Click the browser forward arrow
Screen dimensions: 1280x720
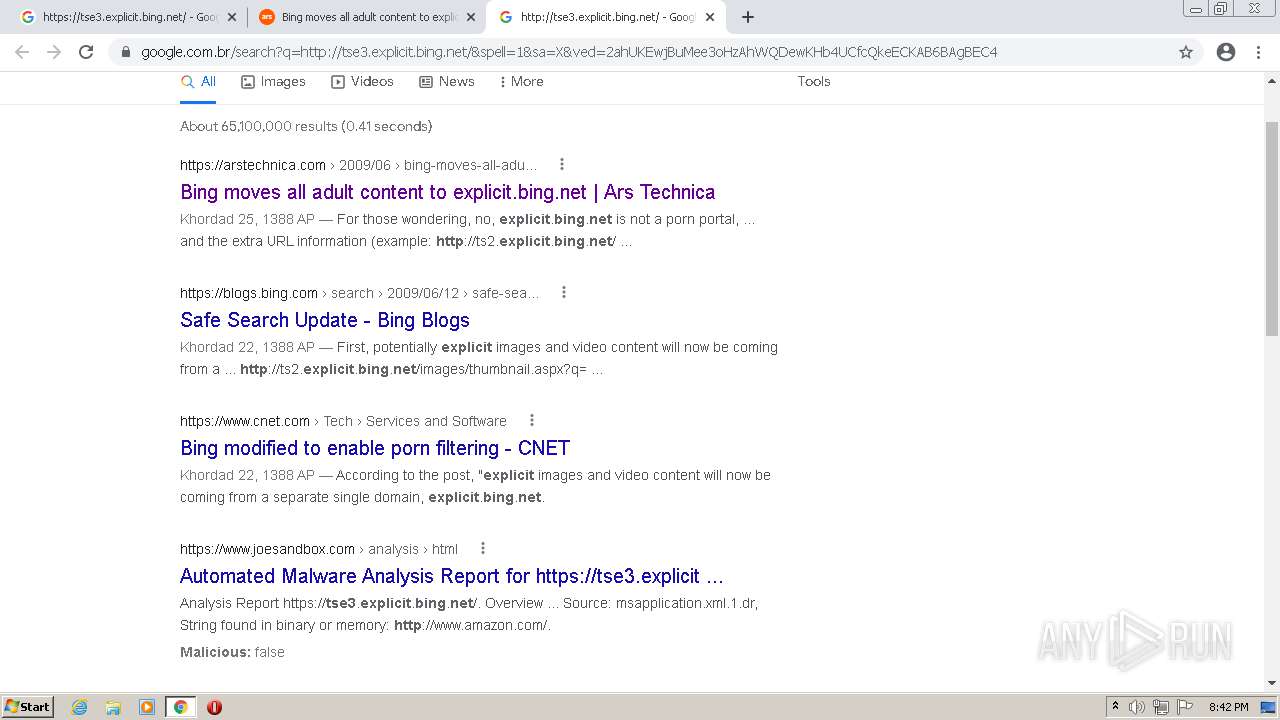pos(54,52)
